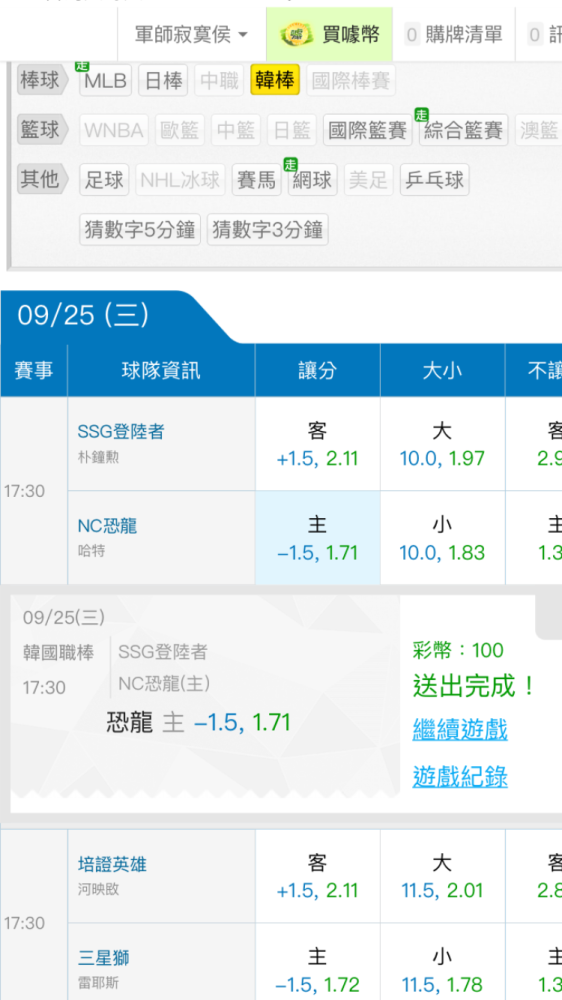The image size is (562, 1000).
Task: Pick over 11.5, 2.01
Action: (x=442, y=876)
